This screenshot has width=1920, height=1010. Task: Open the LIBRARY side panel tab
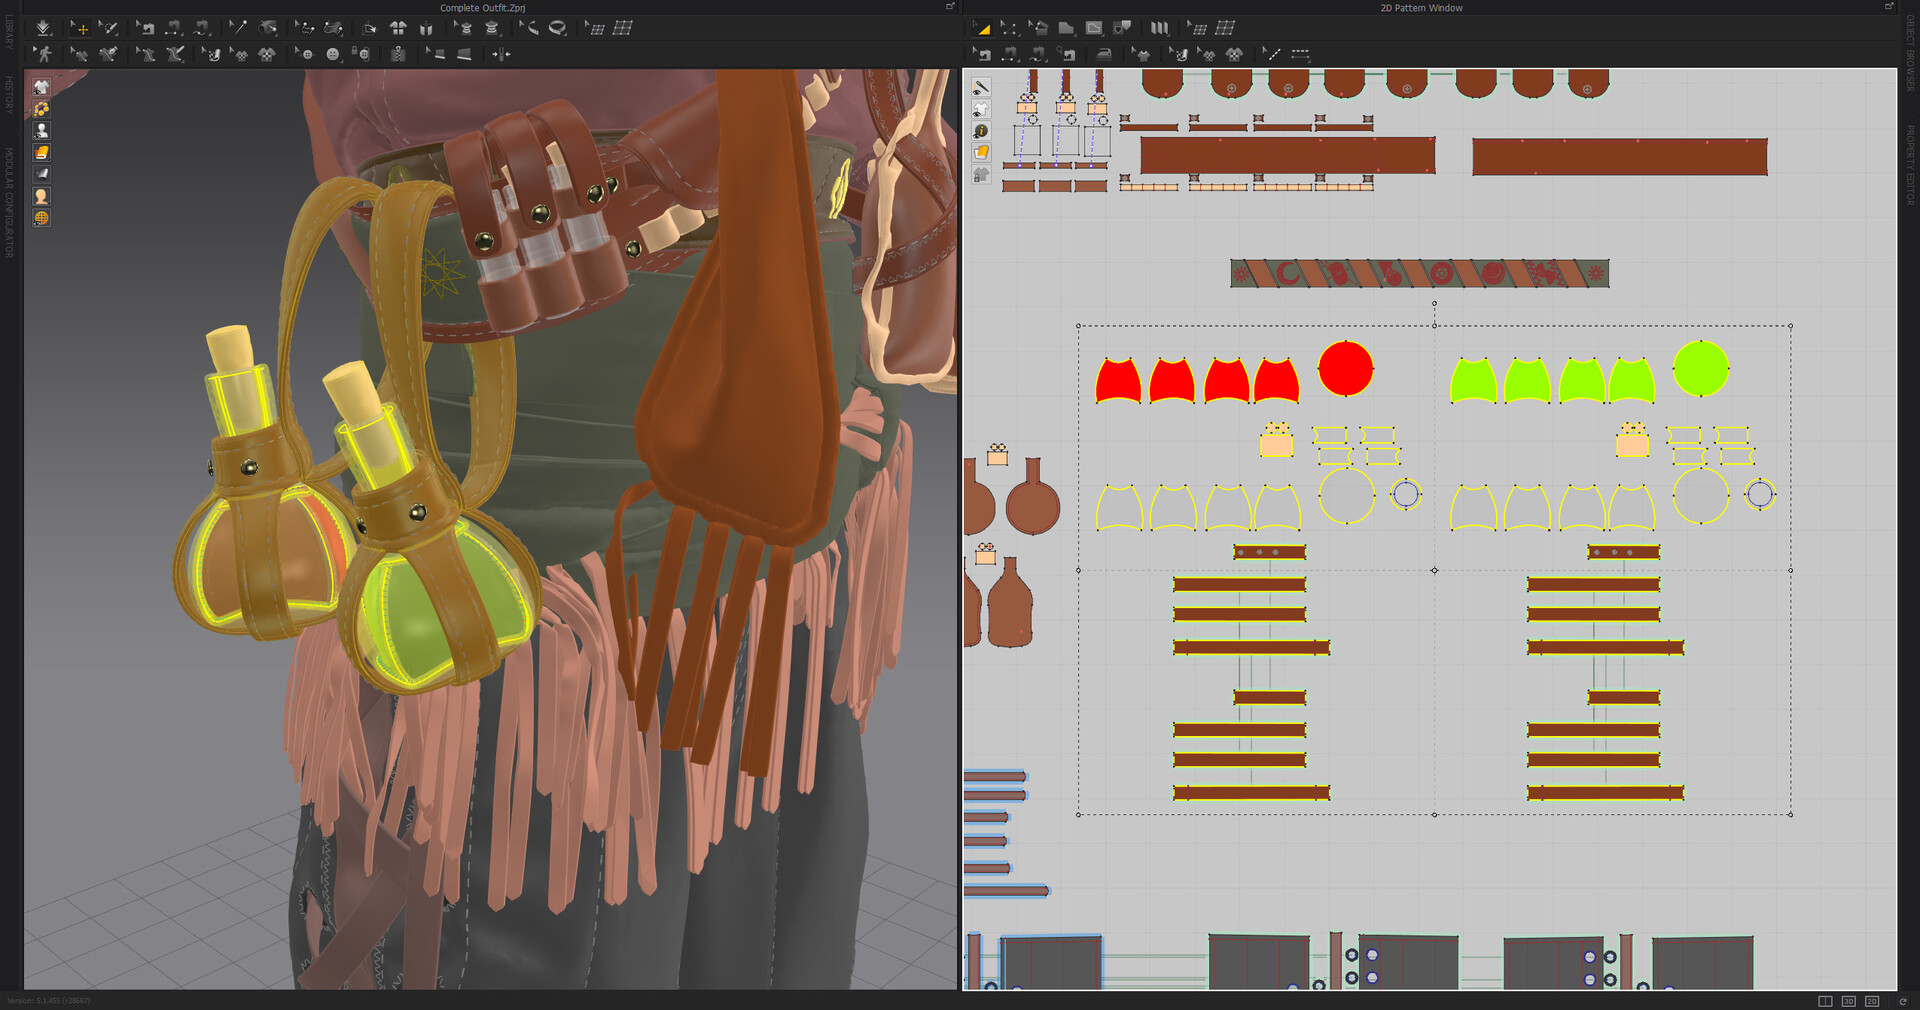(x=8, y=32)
